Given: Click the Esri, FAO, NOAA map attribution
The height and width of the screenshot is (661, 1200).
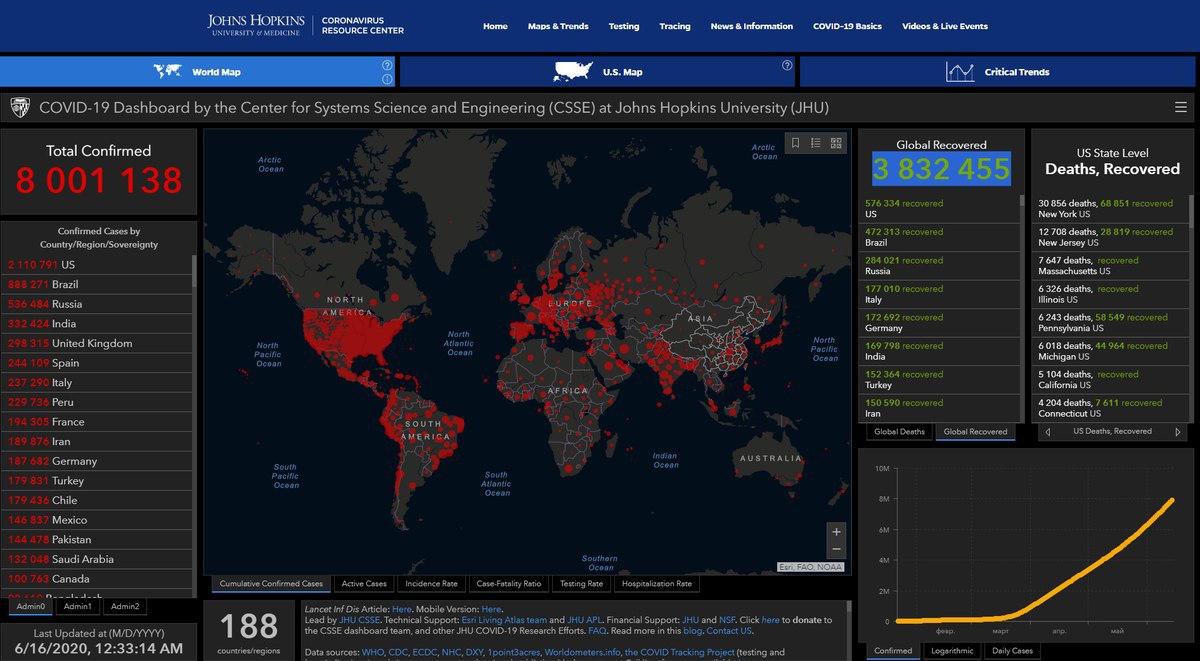Looking at the screenshot, I should [811, 567].
